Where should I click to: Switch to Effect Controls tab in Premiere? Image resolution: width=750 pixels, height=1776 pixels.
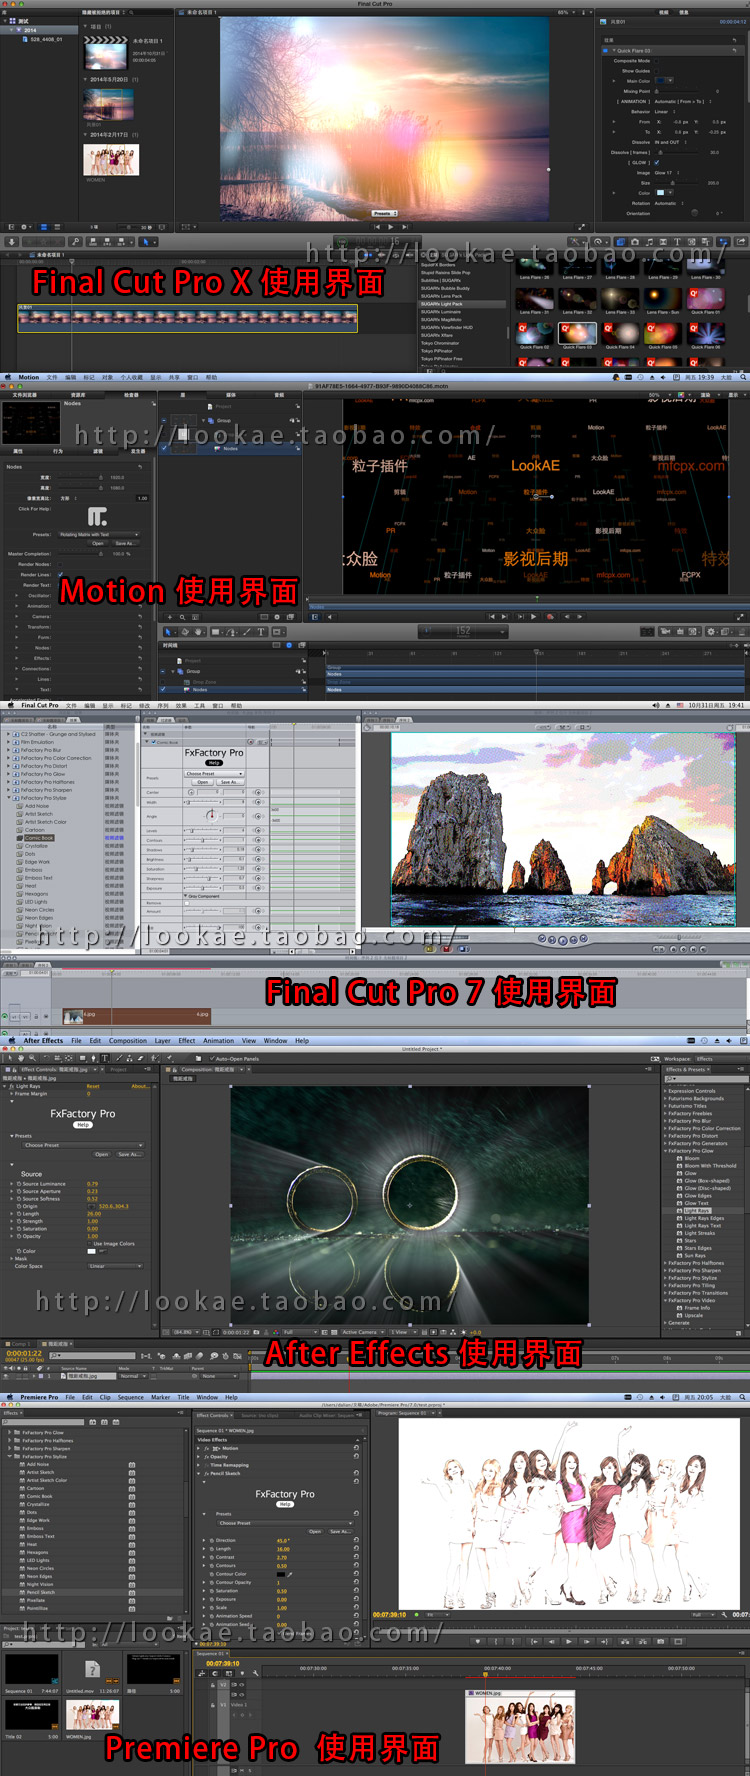point(214,1415)
